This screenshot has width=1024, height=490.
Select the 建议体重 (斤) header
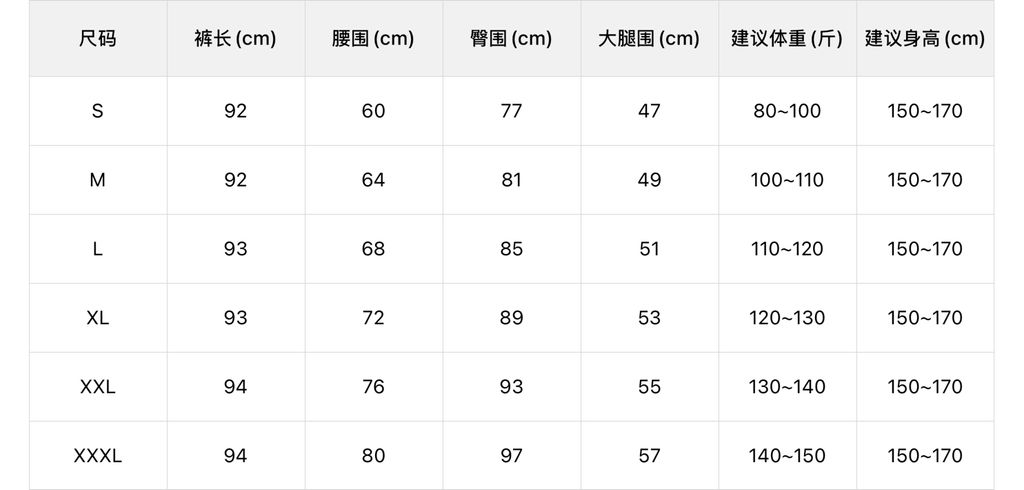pyautogui.click(x=787, y=39)
